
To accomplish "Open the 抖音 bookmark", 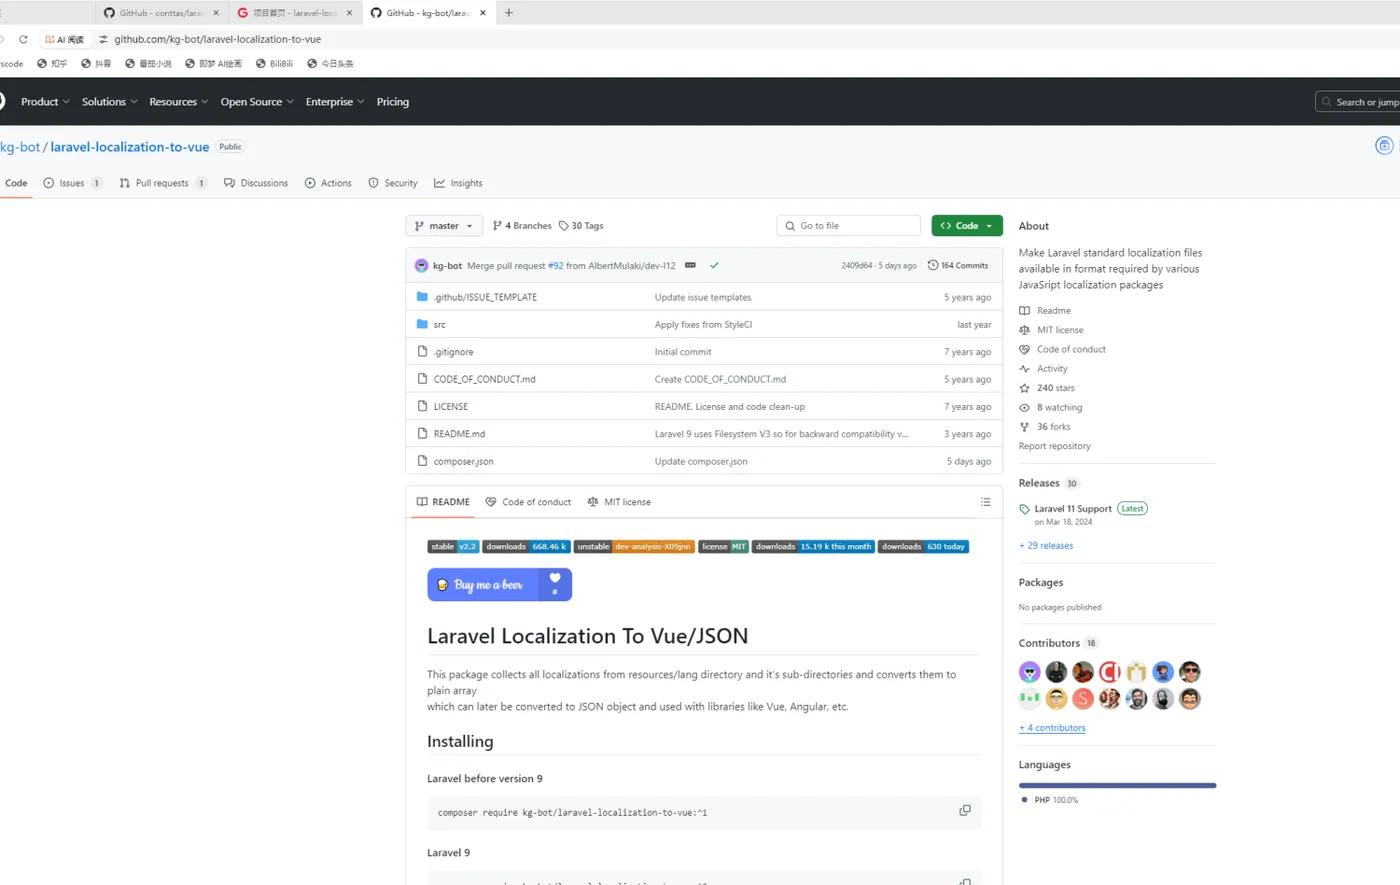I will [x=96, y=63].
